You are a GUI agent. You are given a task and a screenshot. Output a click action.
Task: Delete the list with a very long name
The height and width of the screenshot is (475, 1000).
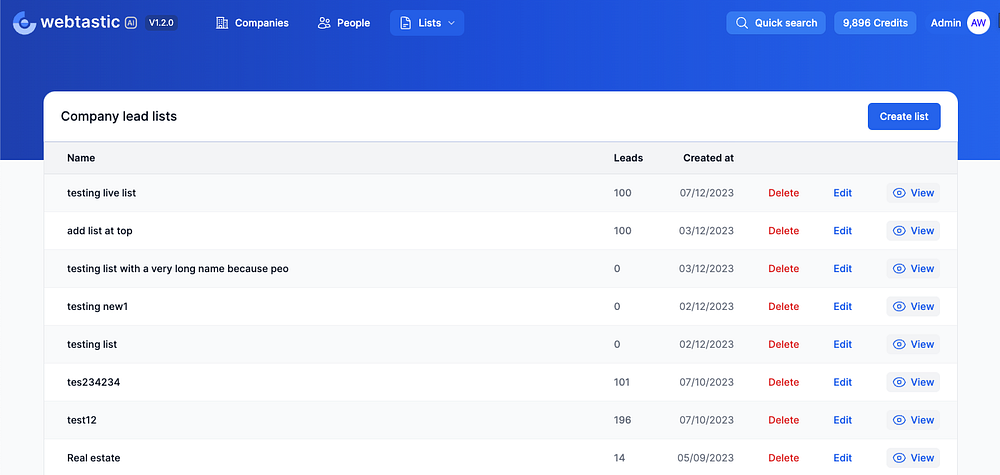click(x=783, y=268)
